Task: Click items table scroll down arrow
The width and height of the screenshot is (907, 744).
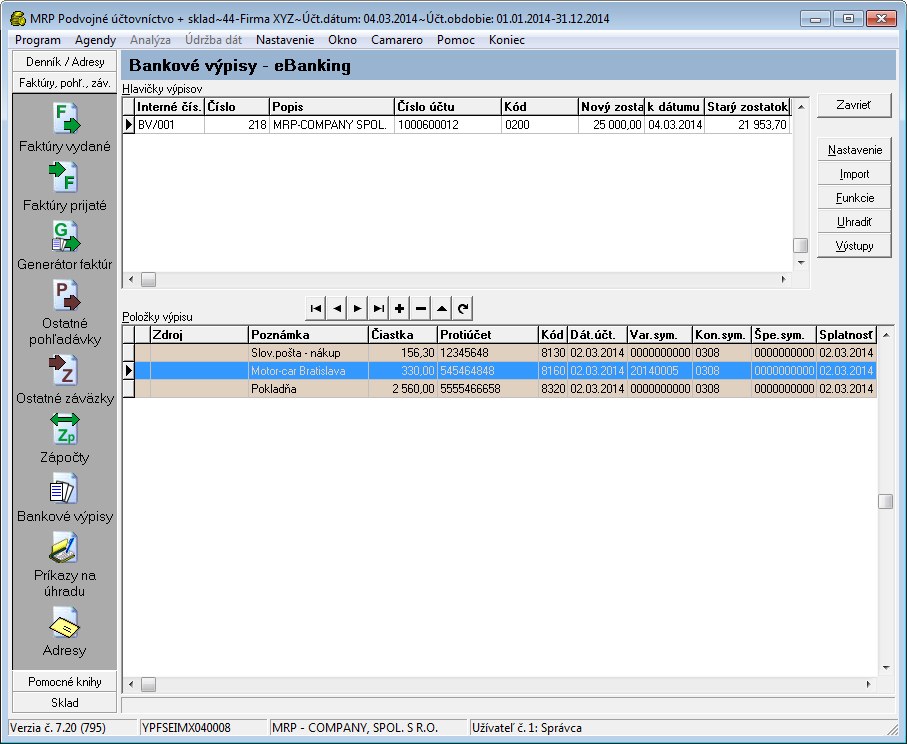Action: point(886,668)
